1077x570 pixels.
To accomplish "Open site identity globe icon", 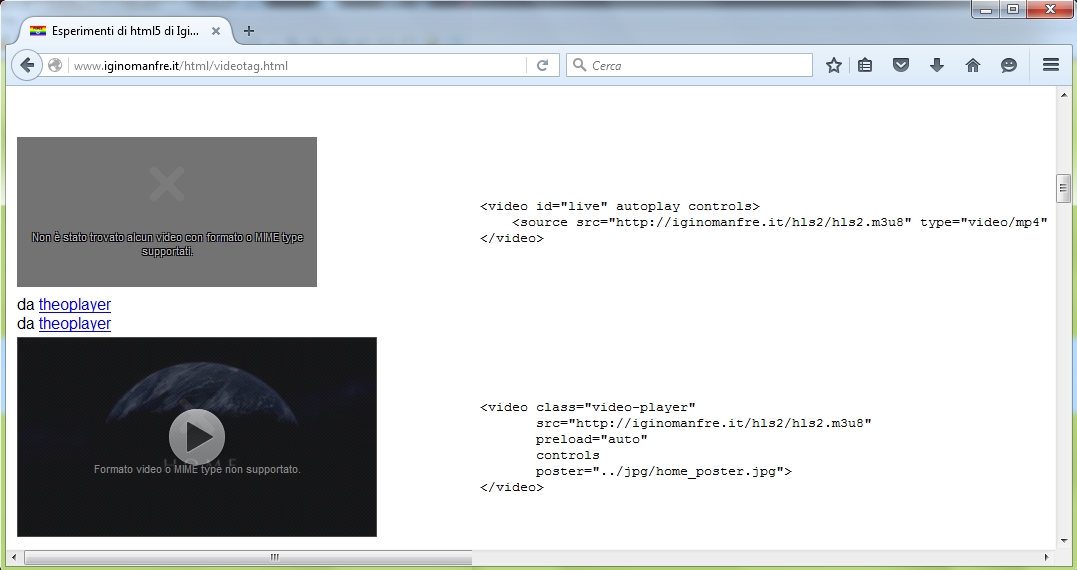I will 55,65.
